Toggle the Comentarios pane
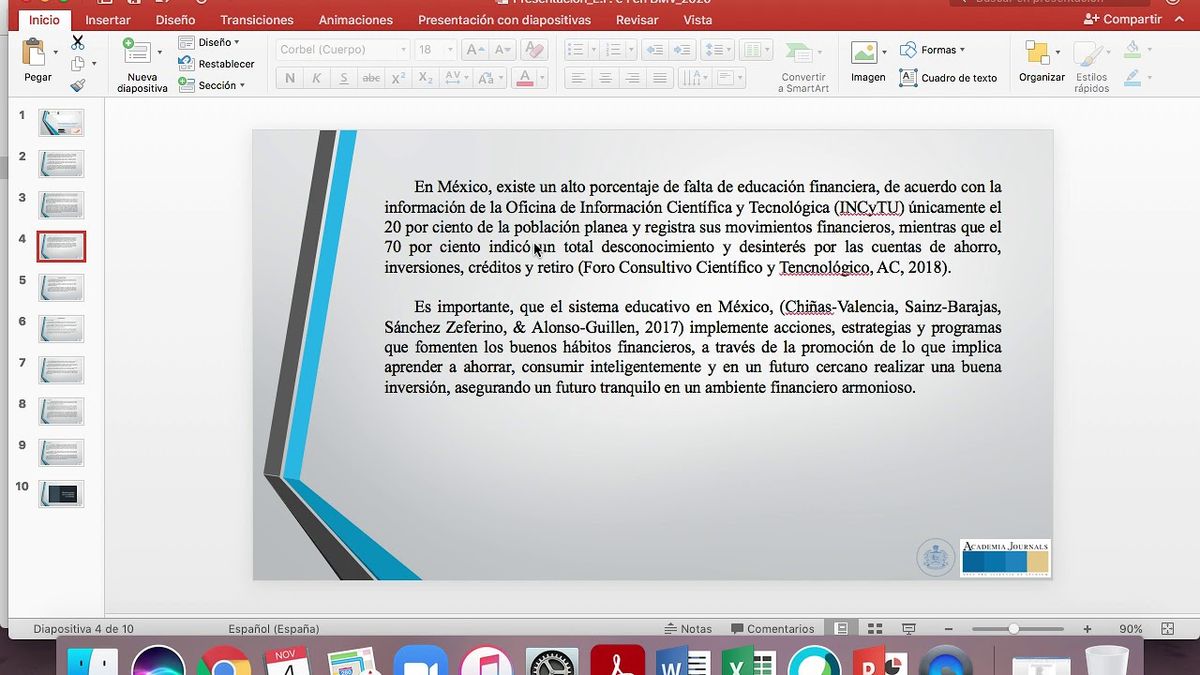 coord(772,629)
